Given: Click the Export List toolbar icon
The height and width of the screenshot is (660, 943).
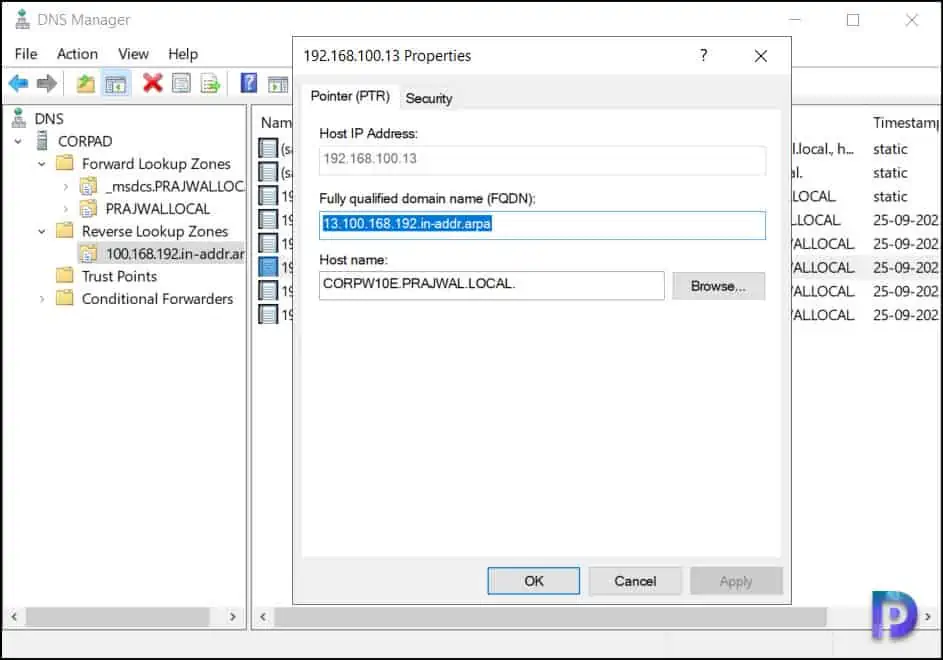Looking at the screenshot, I should tap(210, 83).
